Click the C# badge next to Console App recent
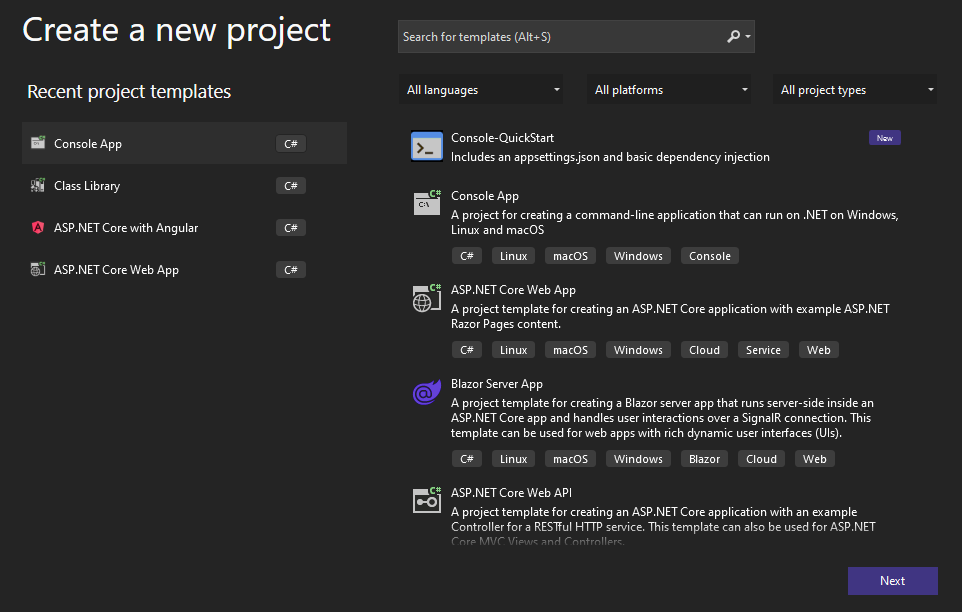 tap(291, 143)
